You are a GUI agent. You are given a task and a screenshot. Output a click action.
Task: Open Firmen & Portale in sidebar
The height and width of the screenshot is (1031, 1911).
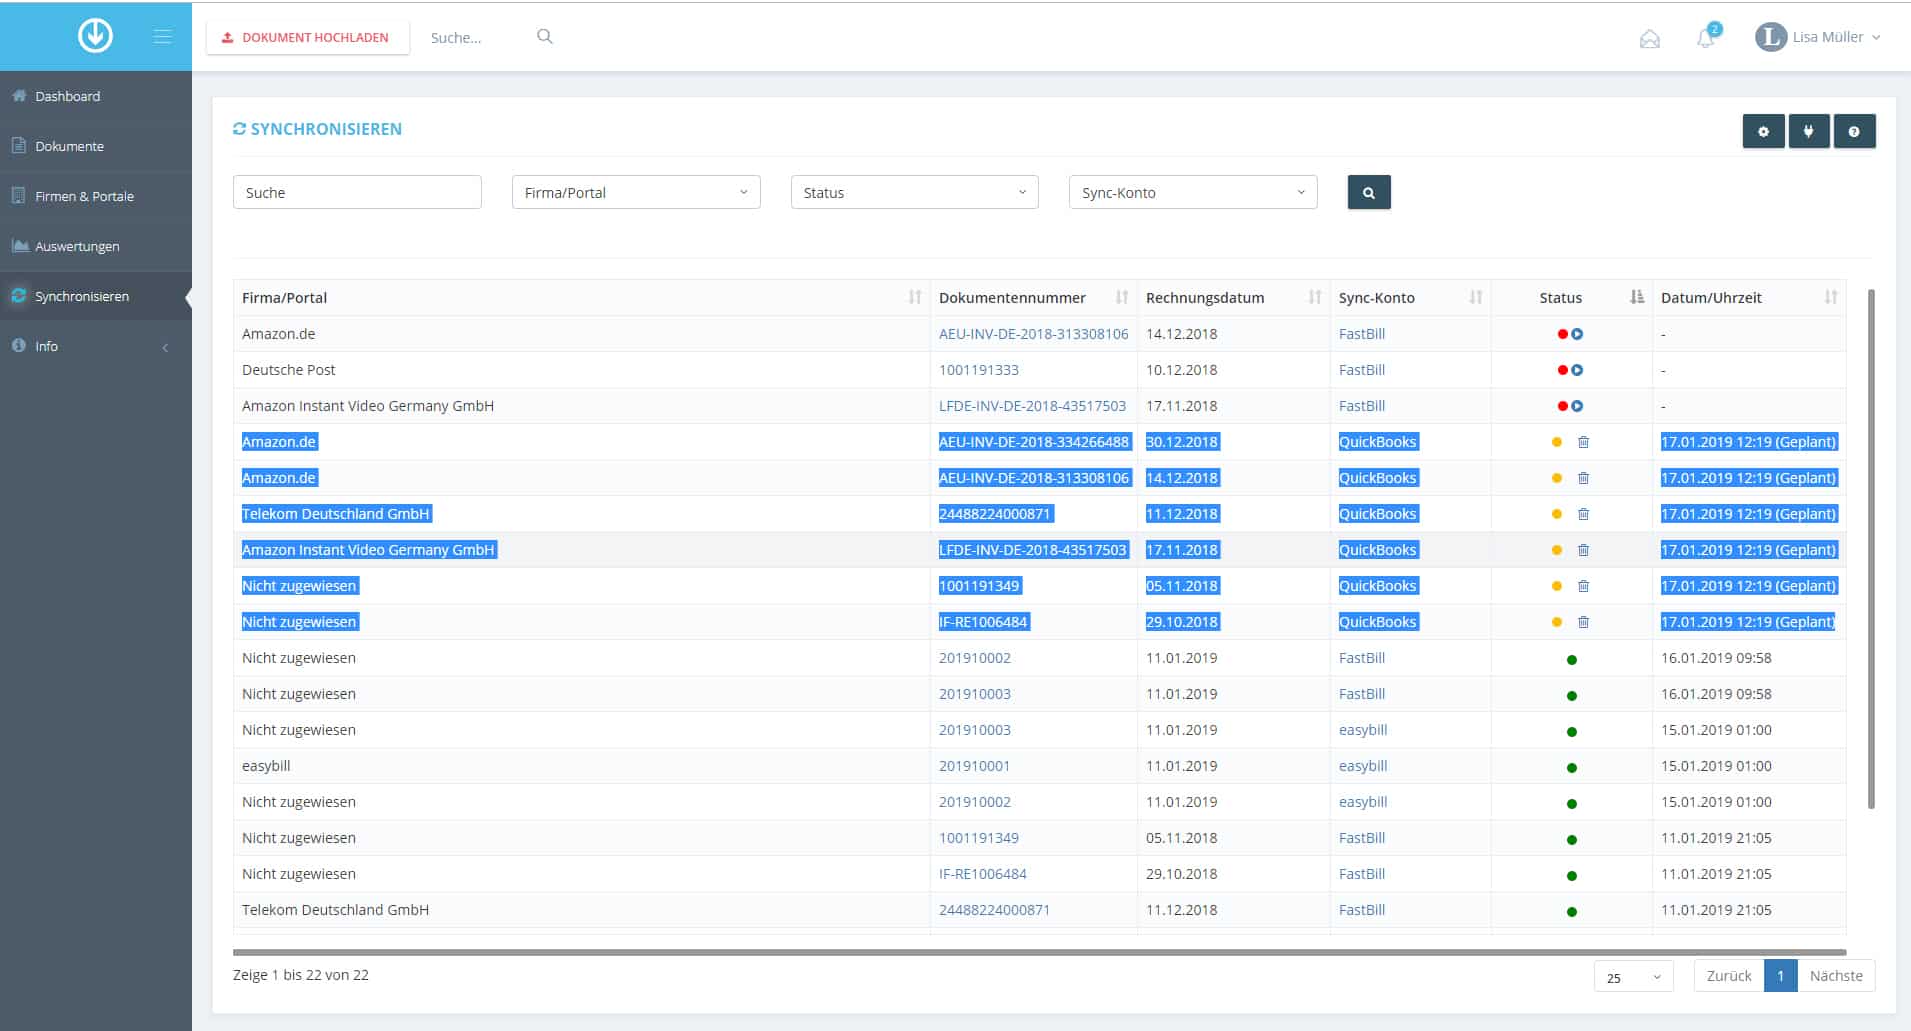96,196
